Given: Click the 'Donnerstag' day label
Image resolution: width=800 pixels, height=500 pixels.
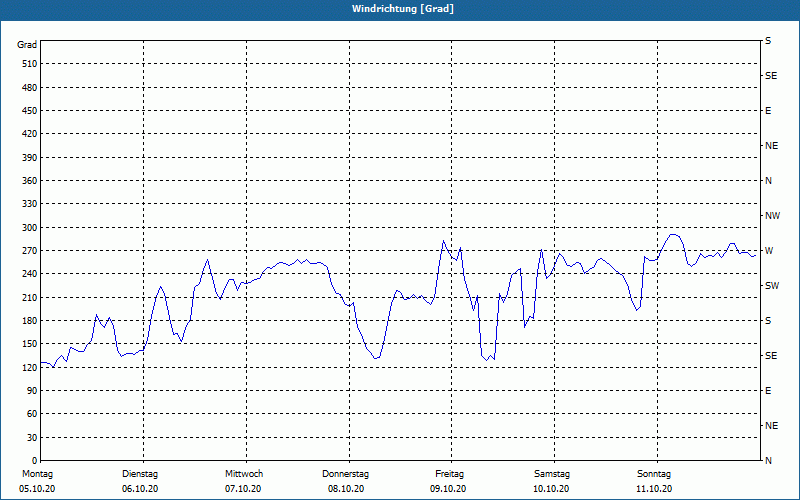Looking at the screenshot, I should [x=345, y=474].
